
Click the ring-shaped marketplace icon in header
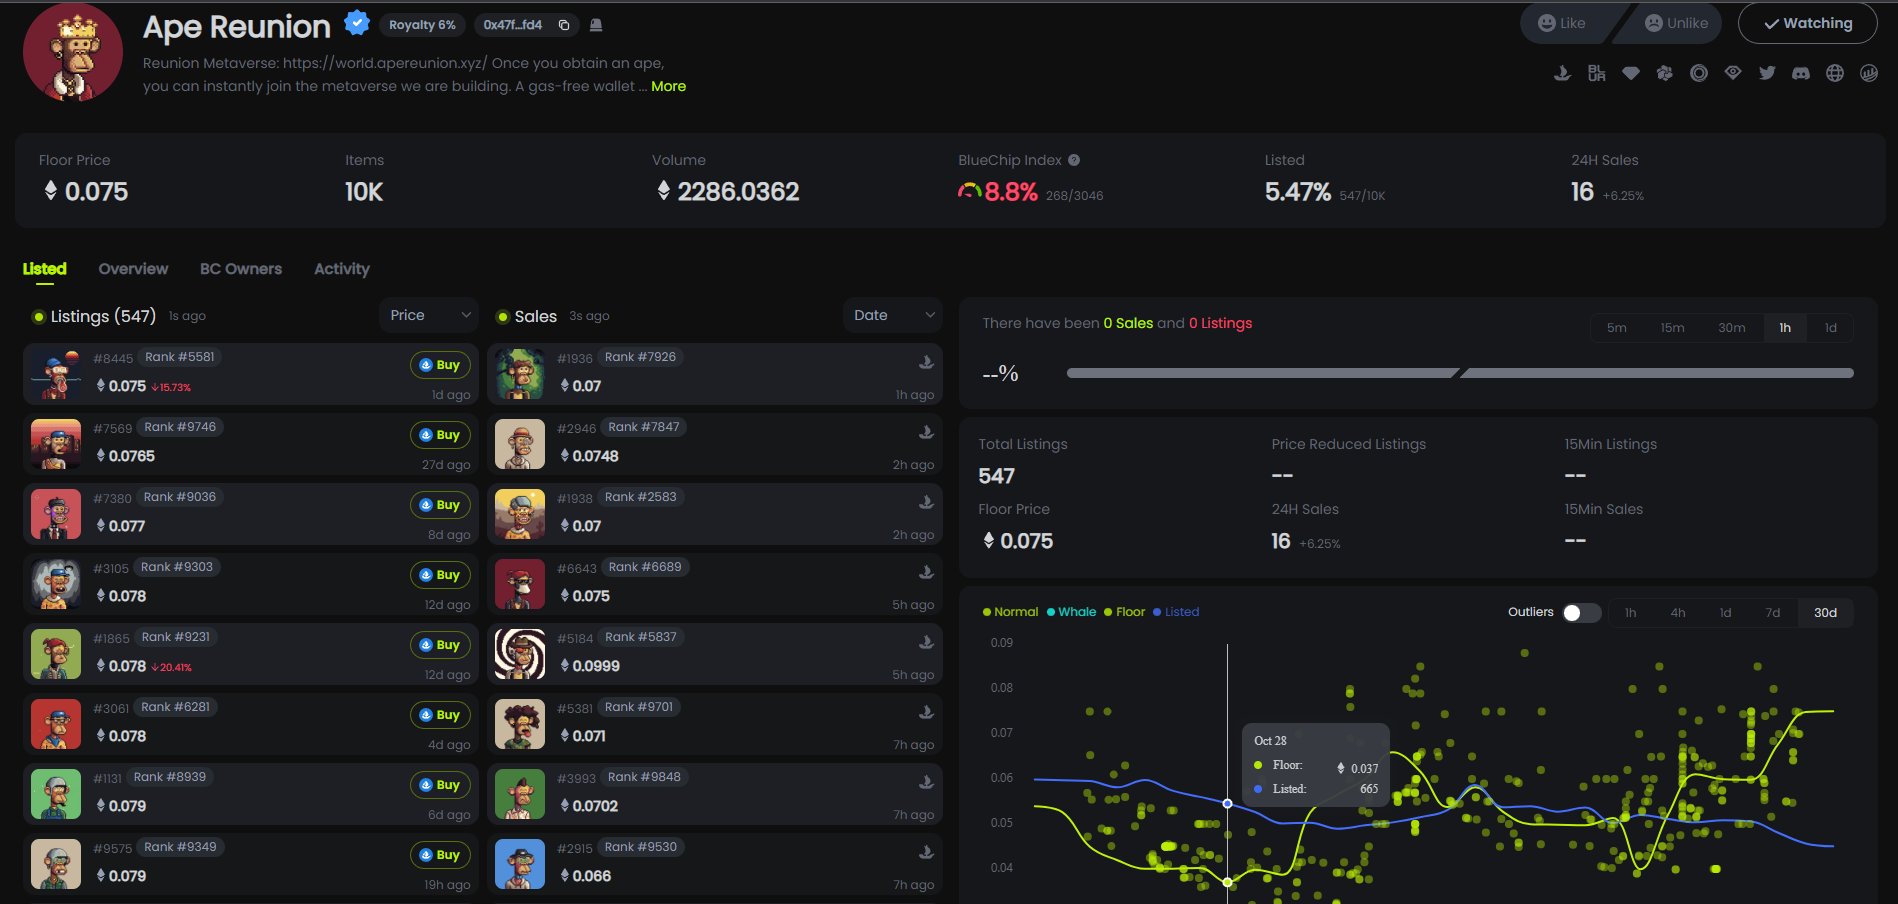click(x=1698, y=73)
